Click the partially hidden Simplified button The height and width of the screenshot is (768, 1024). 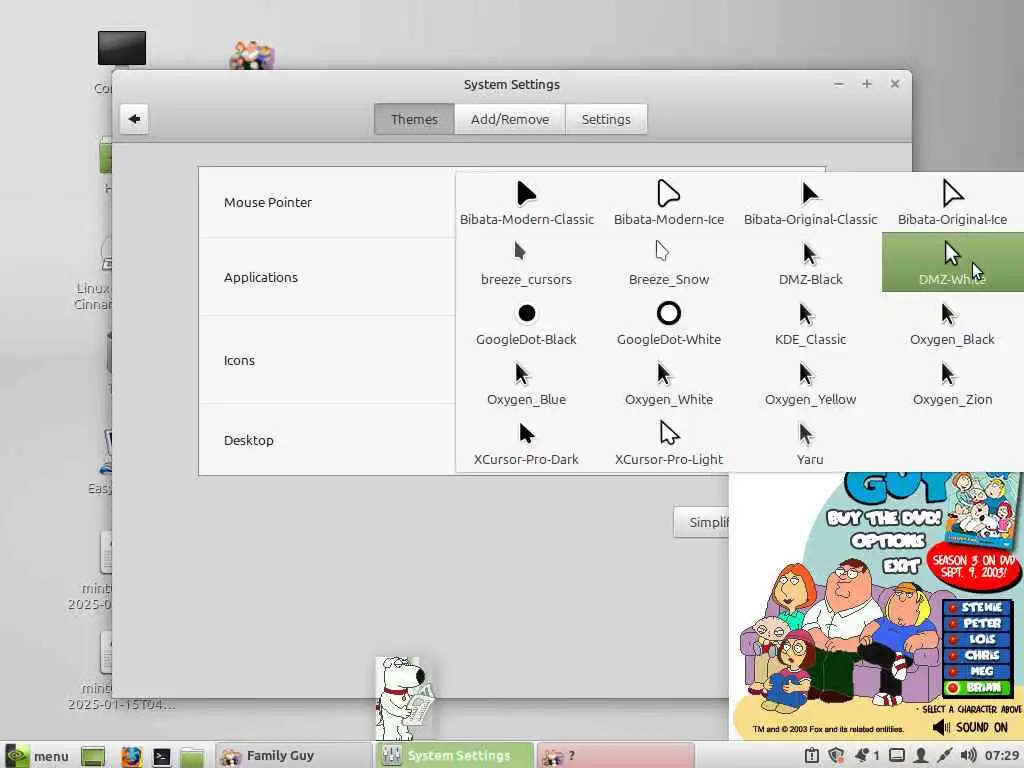(x=702, y=522)
